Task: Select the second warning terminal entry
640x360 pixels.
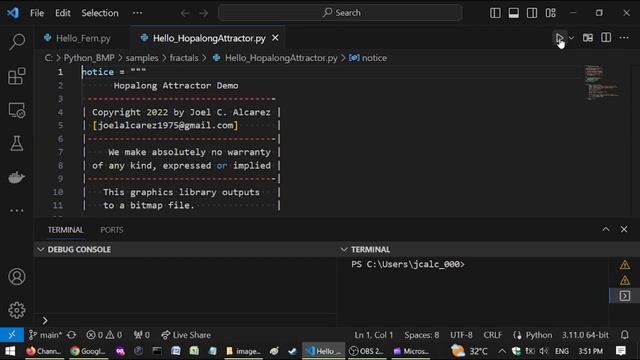Action: (624, 280)
